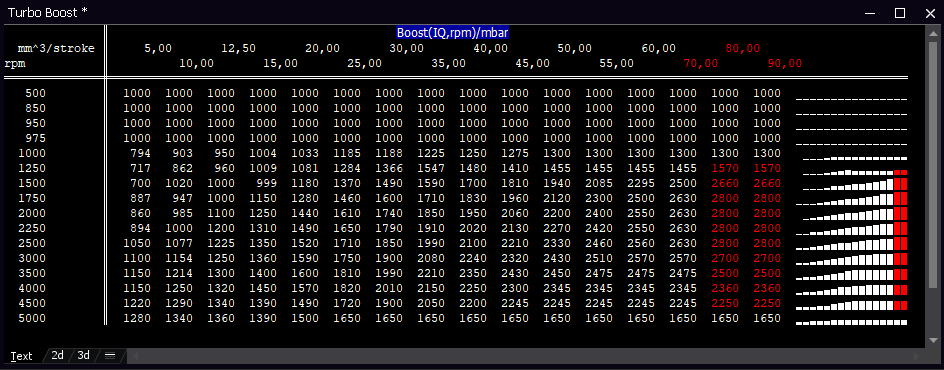The height and width of the screenshot is (370, 944).
Task: Select cell value 860
Action: [x=141, y=214]
